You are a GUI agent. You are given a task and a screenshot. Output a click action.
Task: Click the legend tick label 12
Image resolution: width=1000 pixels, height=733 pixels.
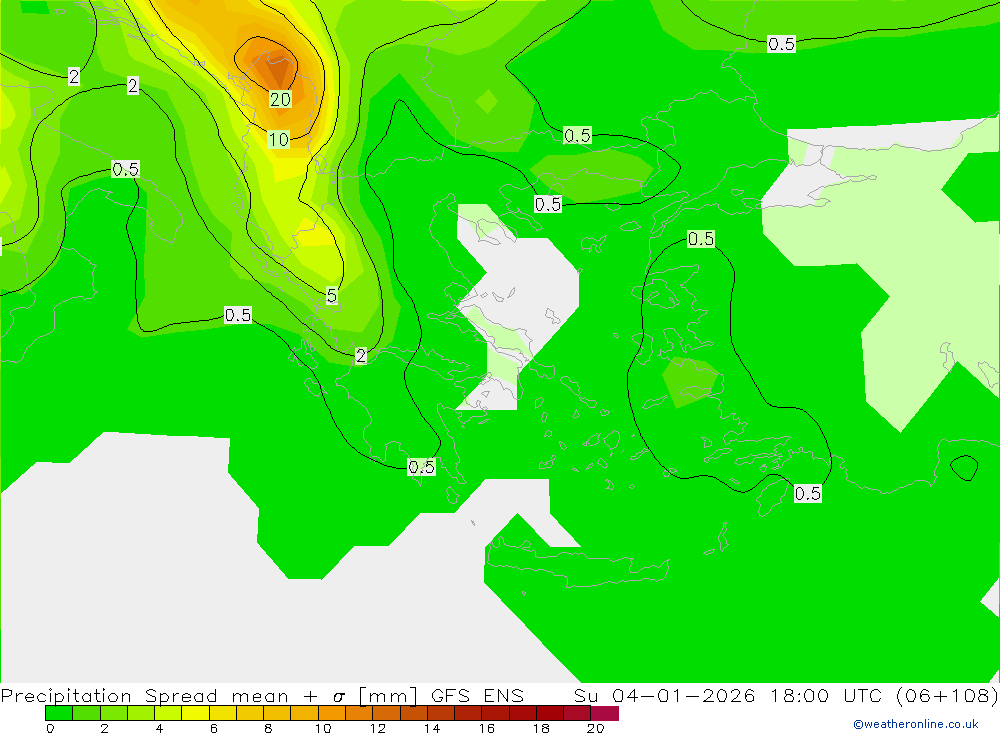point(378,728)
